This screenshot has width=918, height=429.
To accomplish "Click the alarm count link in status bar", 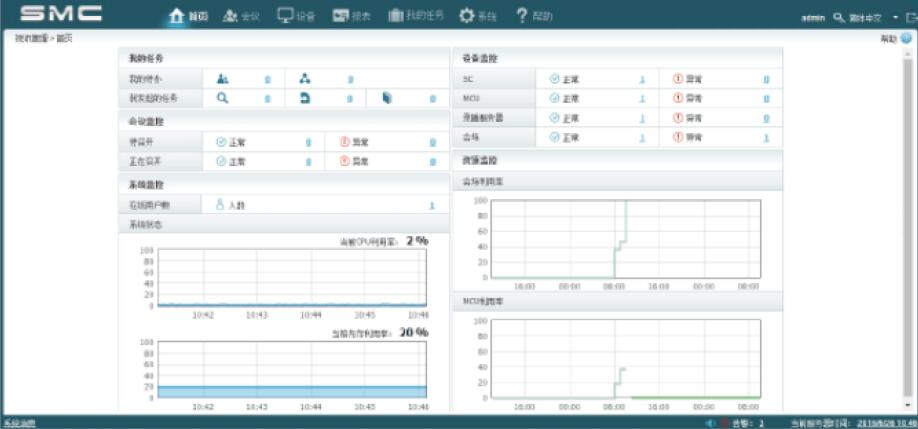I will click(x=761, y=423).
